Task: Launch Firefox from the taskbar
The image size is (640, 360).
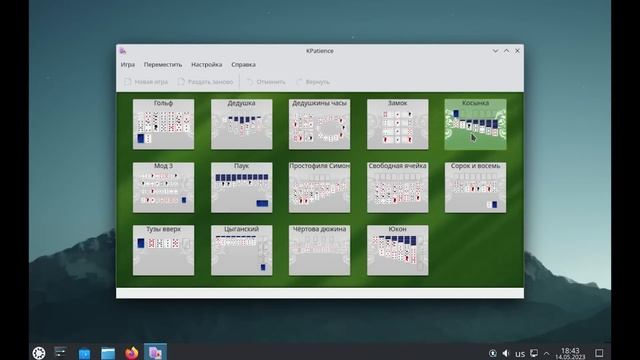Action: tap(132, 353)
